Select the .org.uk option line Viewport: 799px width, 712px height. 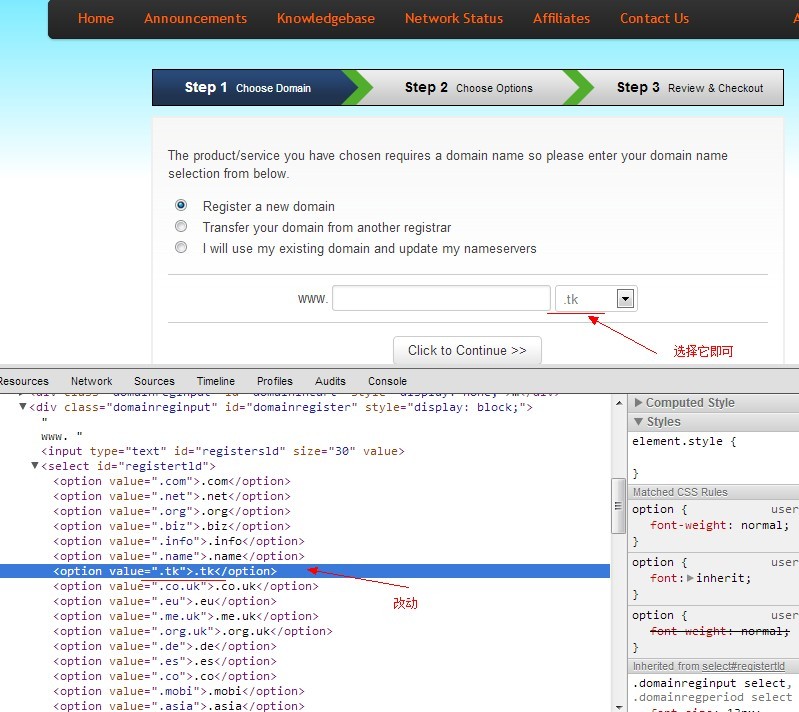(x=193, y=631)
